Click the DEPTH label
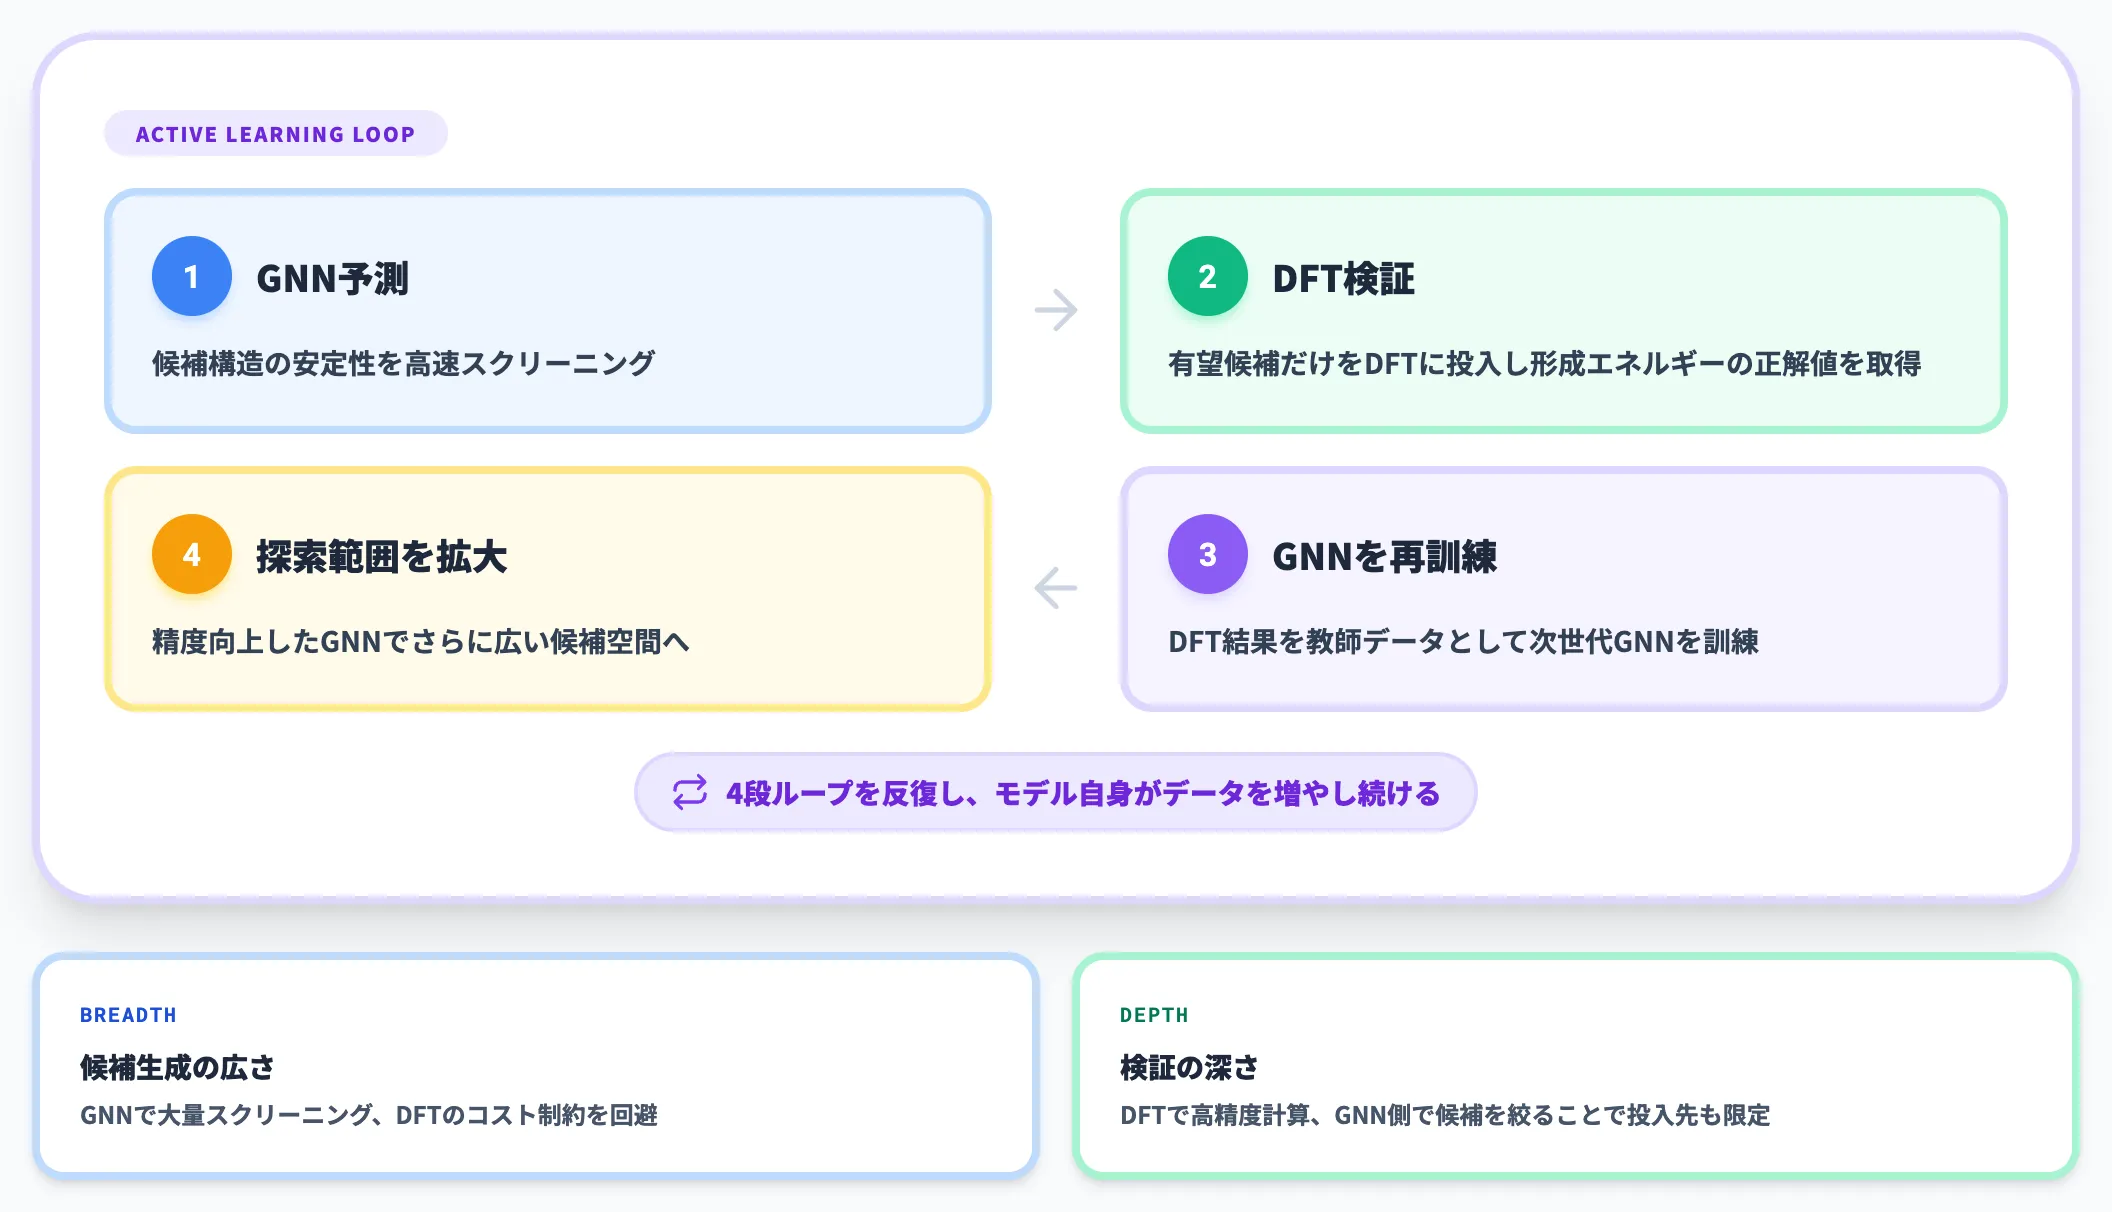 coord(1154,1015)
